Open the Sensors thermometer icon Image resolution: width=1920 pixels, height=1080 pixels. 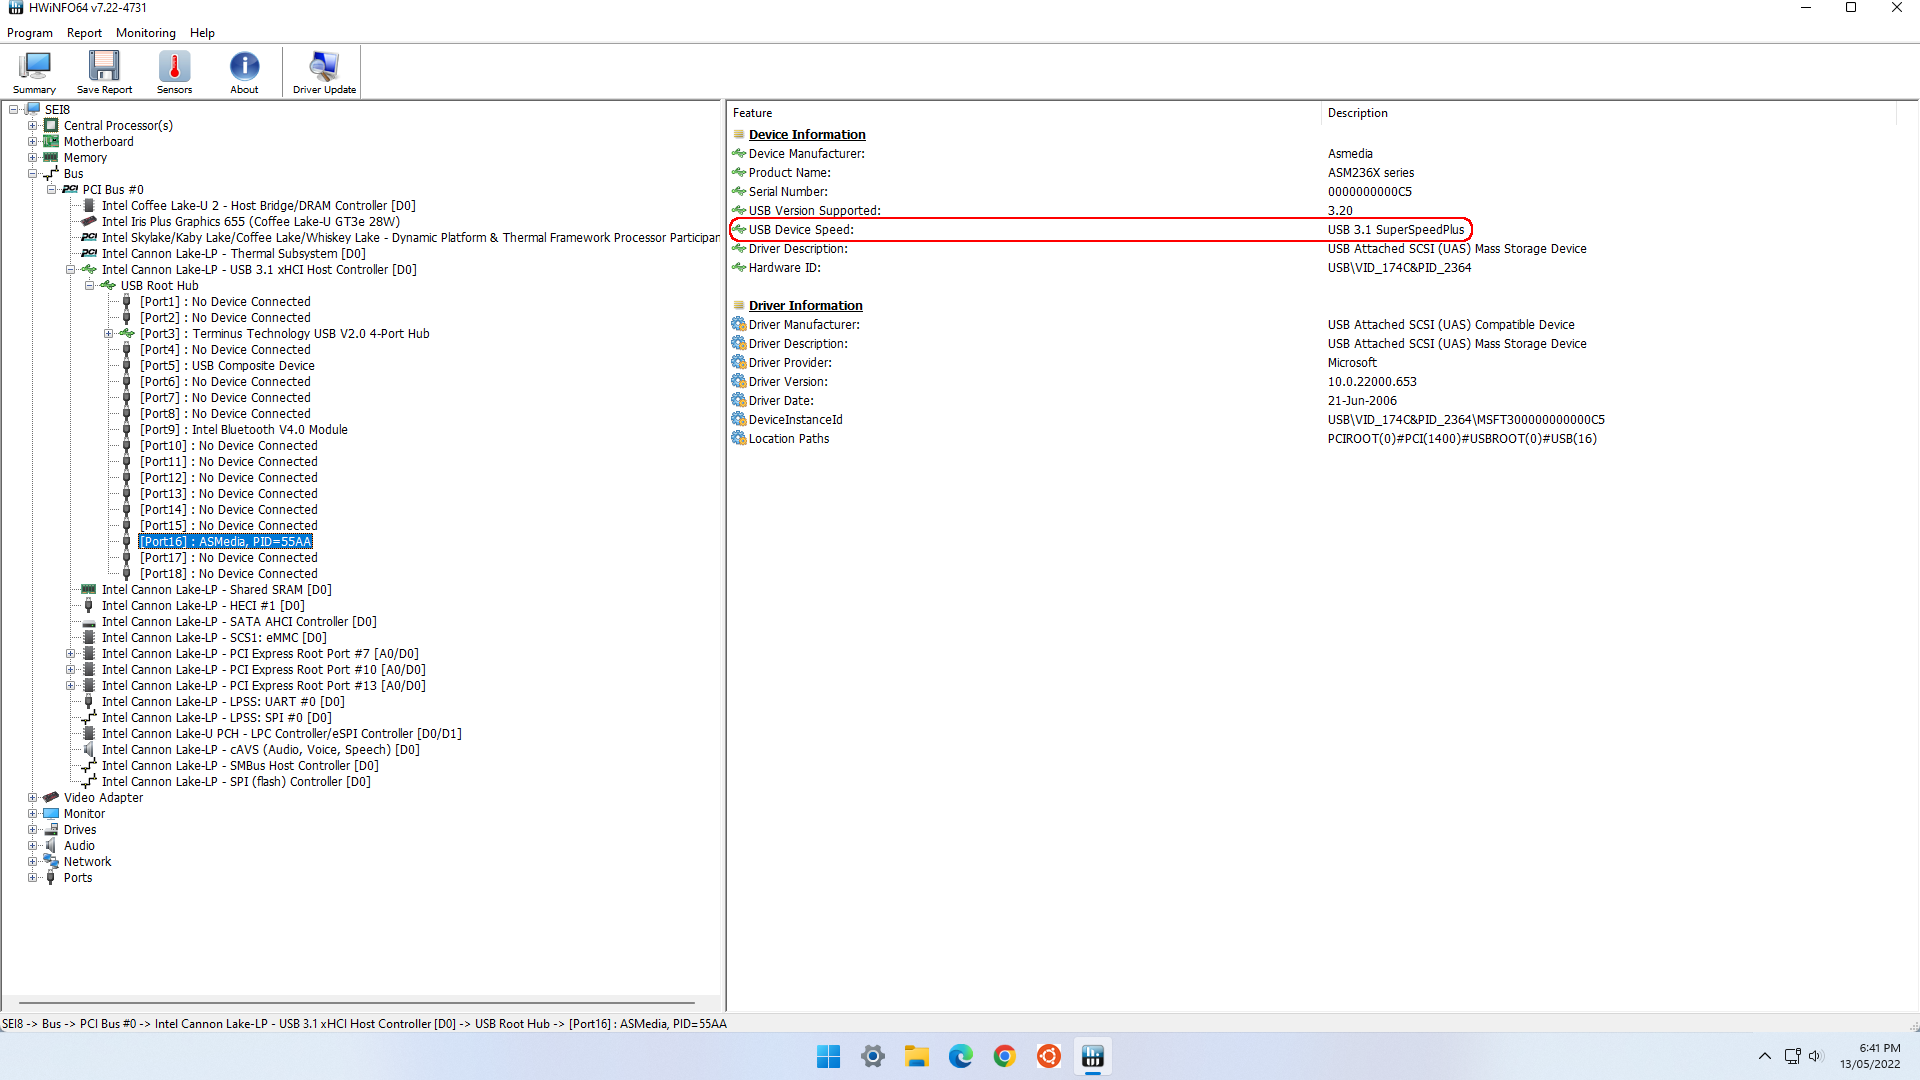click(x=174, y=72)
